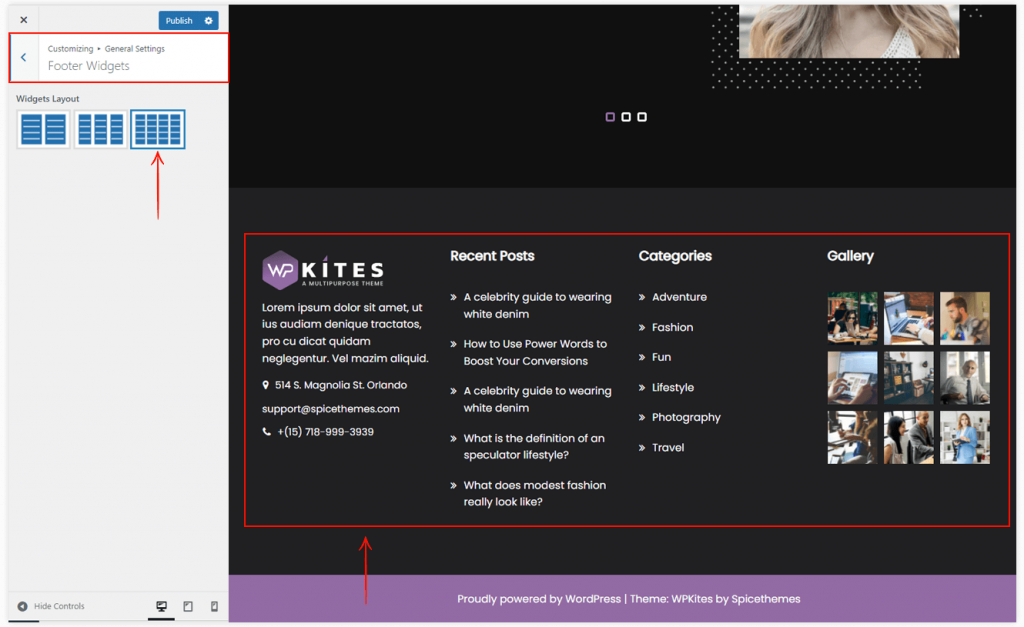Click phone number +(15) 718-999-3939

point(325,432)
